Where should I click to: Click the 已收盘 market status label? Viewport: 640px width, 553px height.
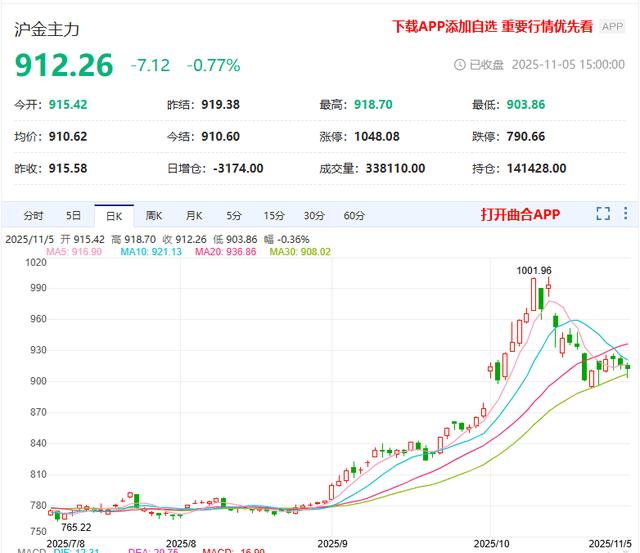[486, 65]
